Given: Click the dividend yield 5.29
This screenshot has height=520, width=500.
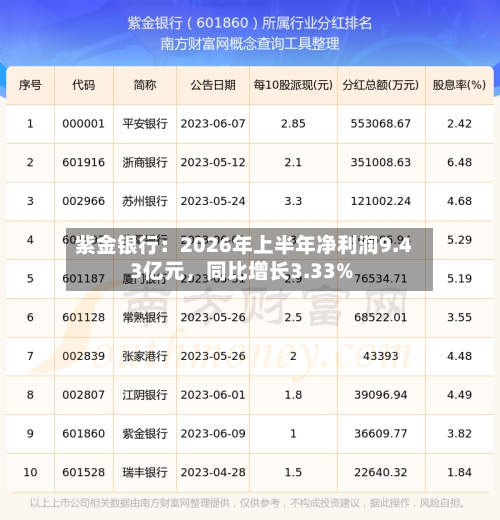Looking at the screenshot, I should [459, 240].
